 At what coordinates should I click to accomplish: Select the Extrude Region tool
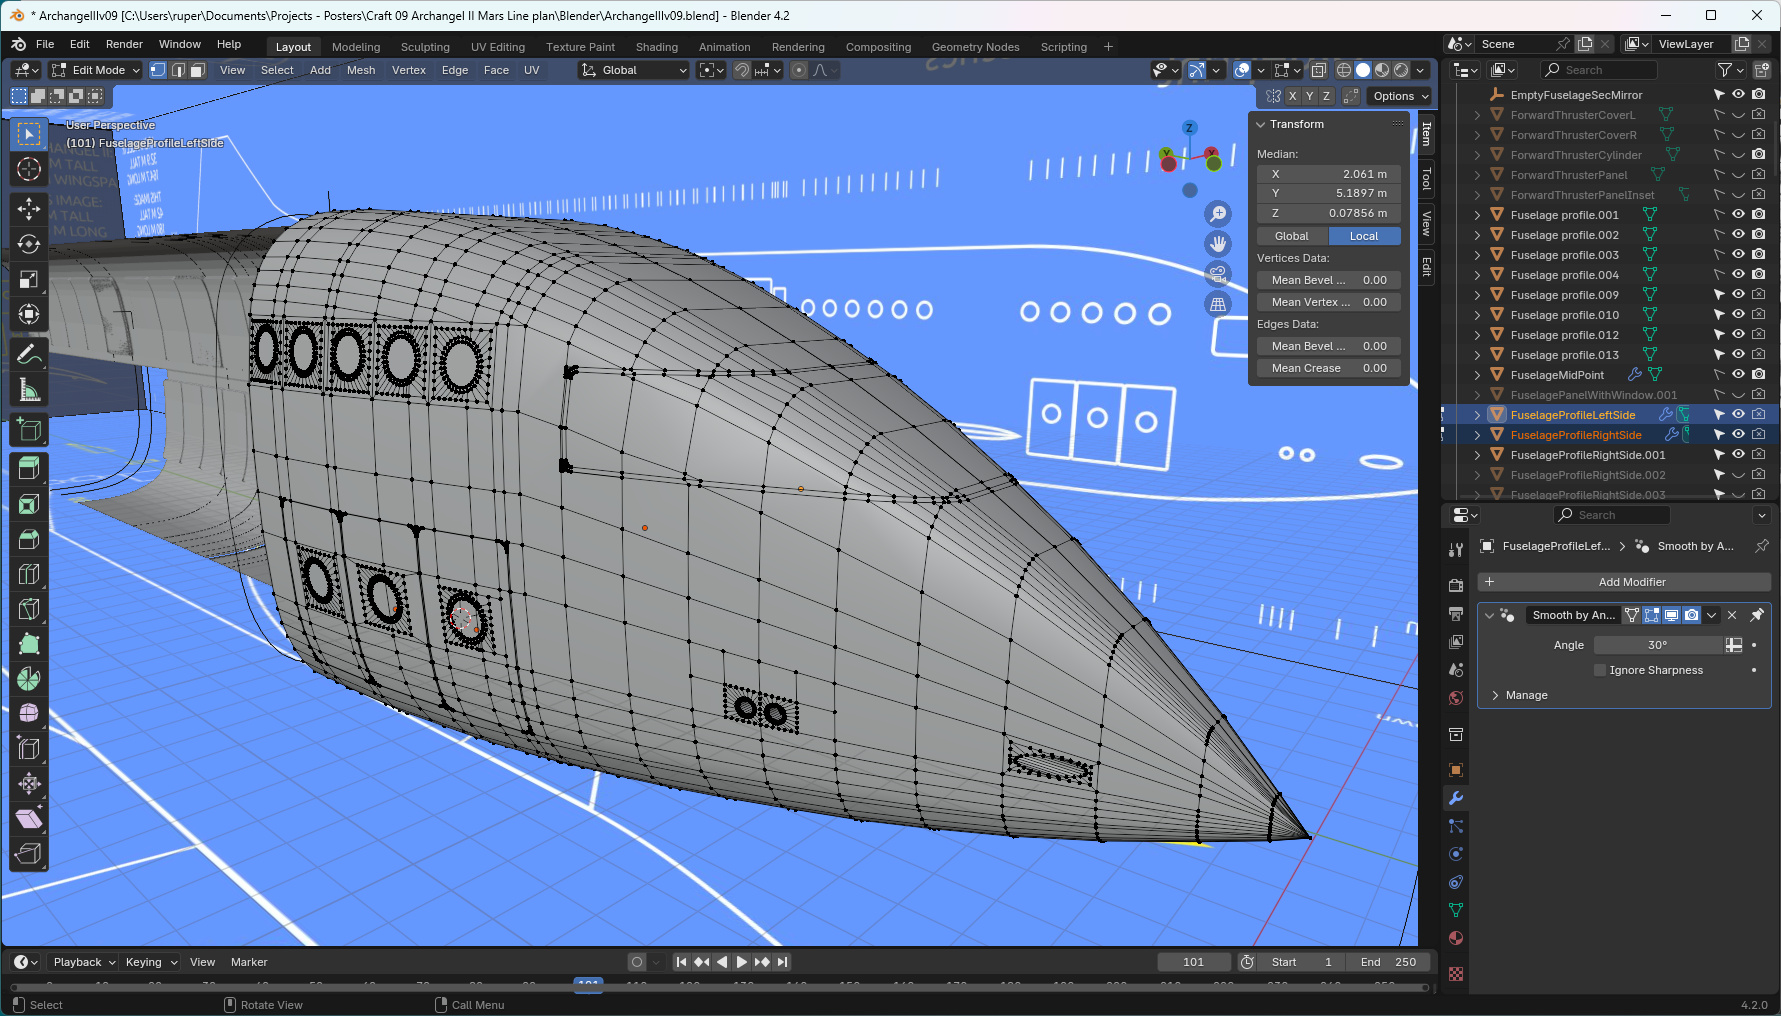(x=29, y=467)
